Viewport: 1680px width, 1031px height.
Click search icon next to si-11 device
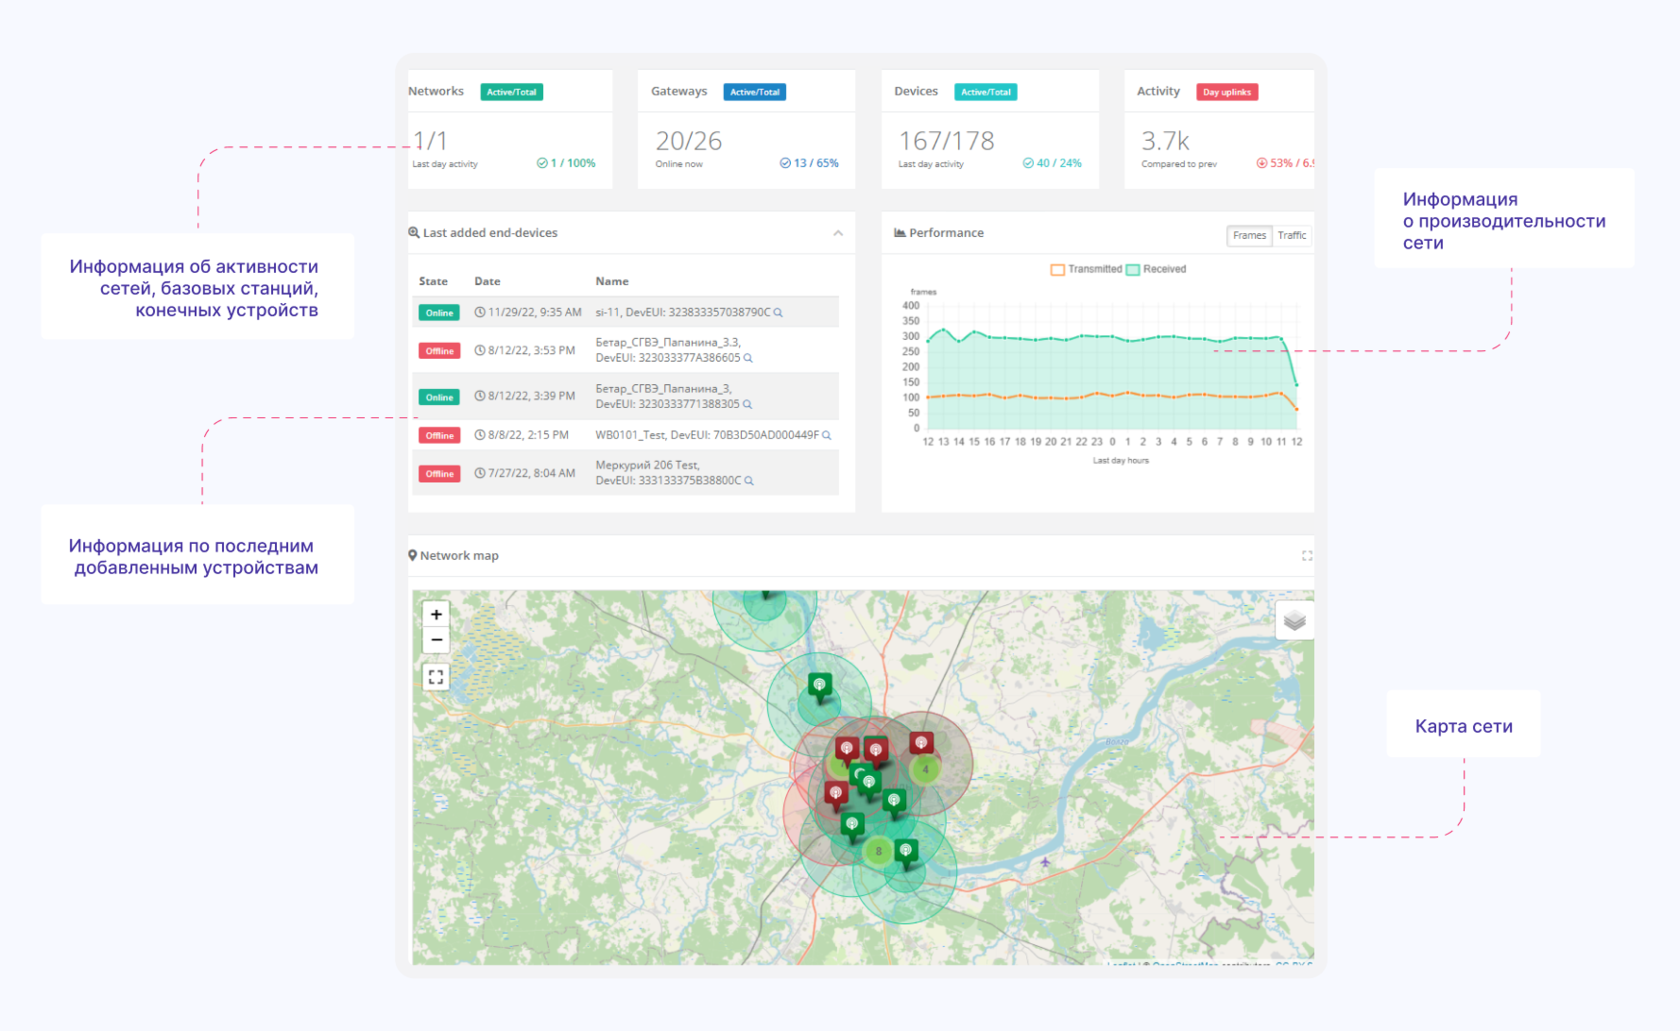pos(778,313)
